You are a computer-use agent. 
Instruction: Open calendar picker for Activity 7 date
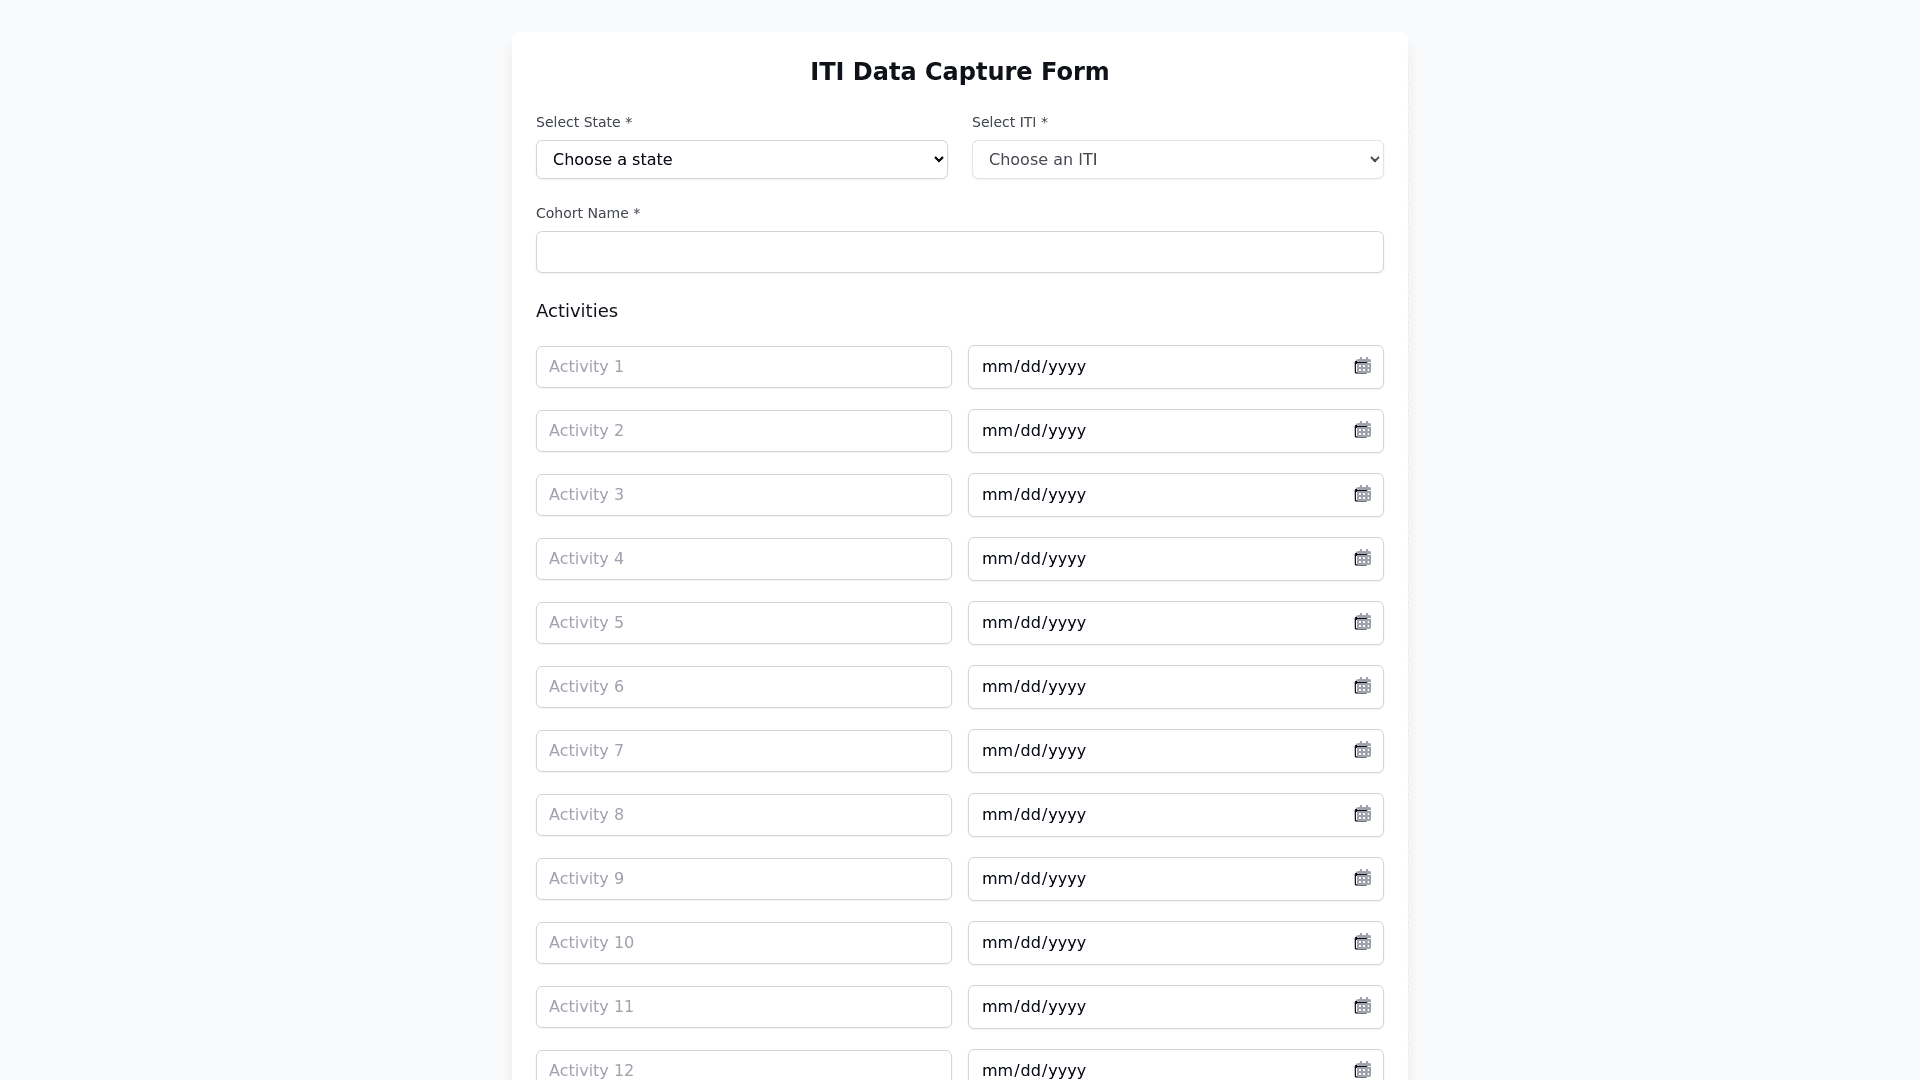tap(1362, 751)
